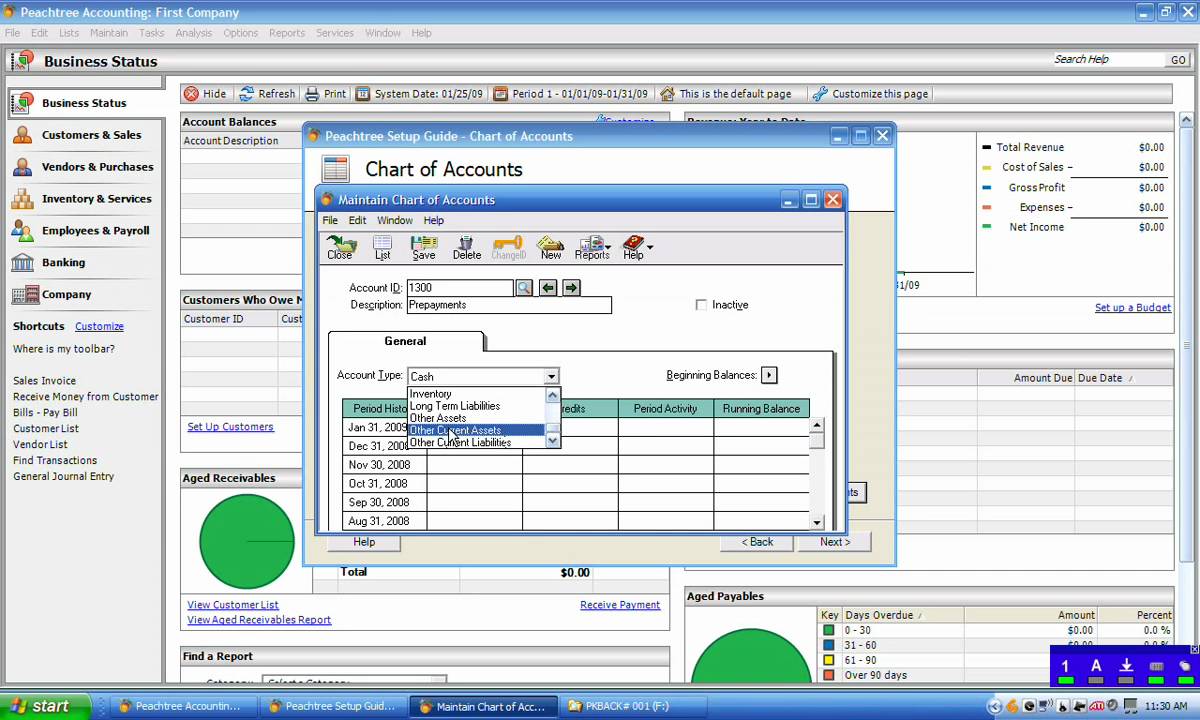Image resolution: width=1200 pixels, height=720 pixels.
Task: Switch to PKBACK# 001 (F:) taskbar button
Action: click(x=633, y=706)
